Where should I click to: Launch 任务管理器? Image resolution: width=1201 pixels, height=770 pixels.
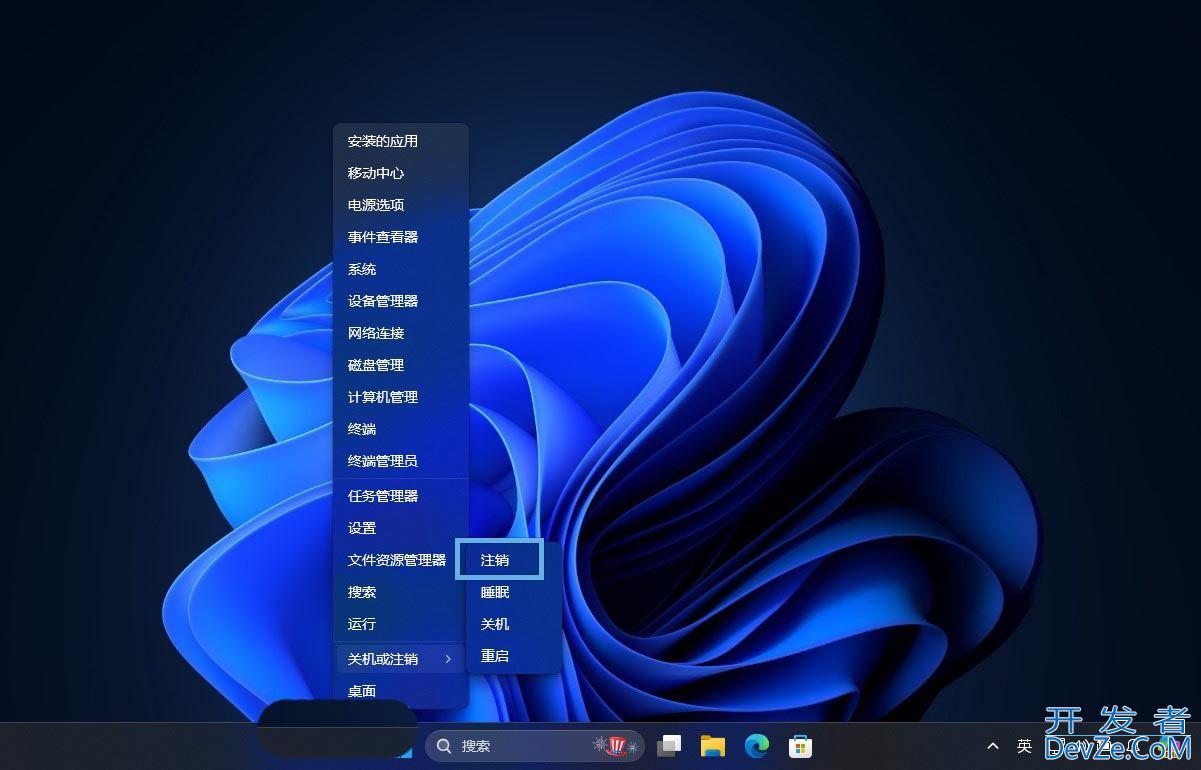click(400, 496)
